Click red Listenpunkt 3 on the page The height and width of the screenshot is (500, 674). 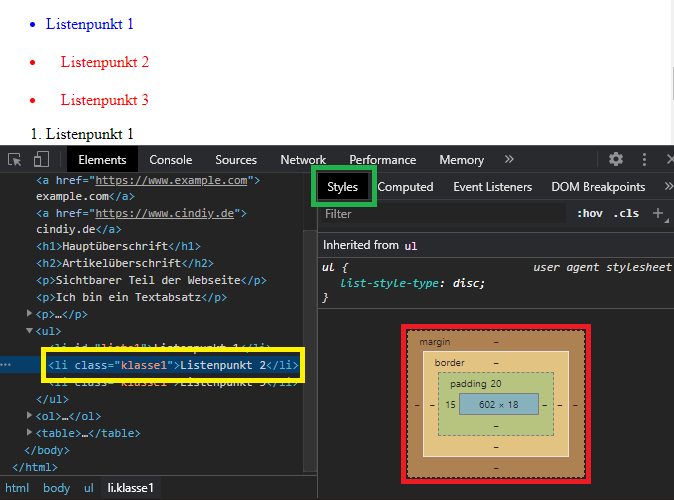coord(104,100)
